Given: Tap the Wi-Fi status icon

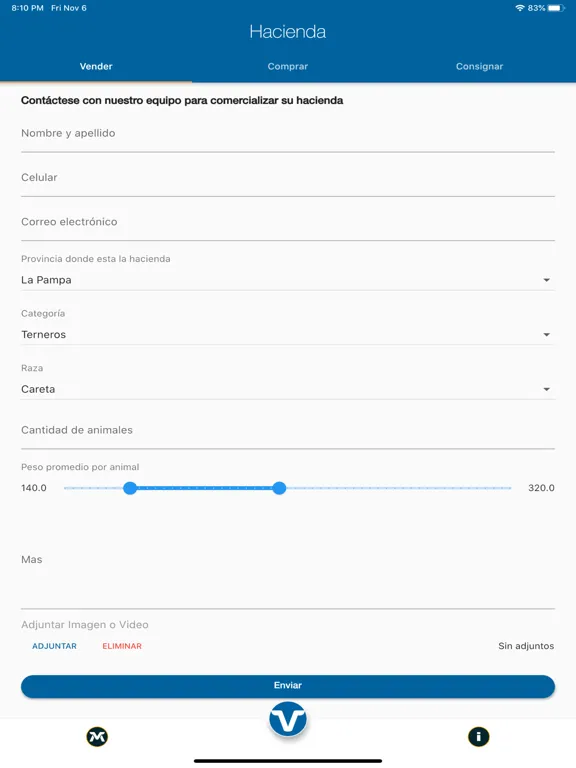Looking at the screenshot, I should coord(520,8).
